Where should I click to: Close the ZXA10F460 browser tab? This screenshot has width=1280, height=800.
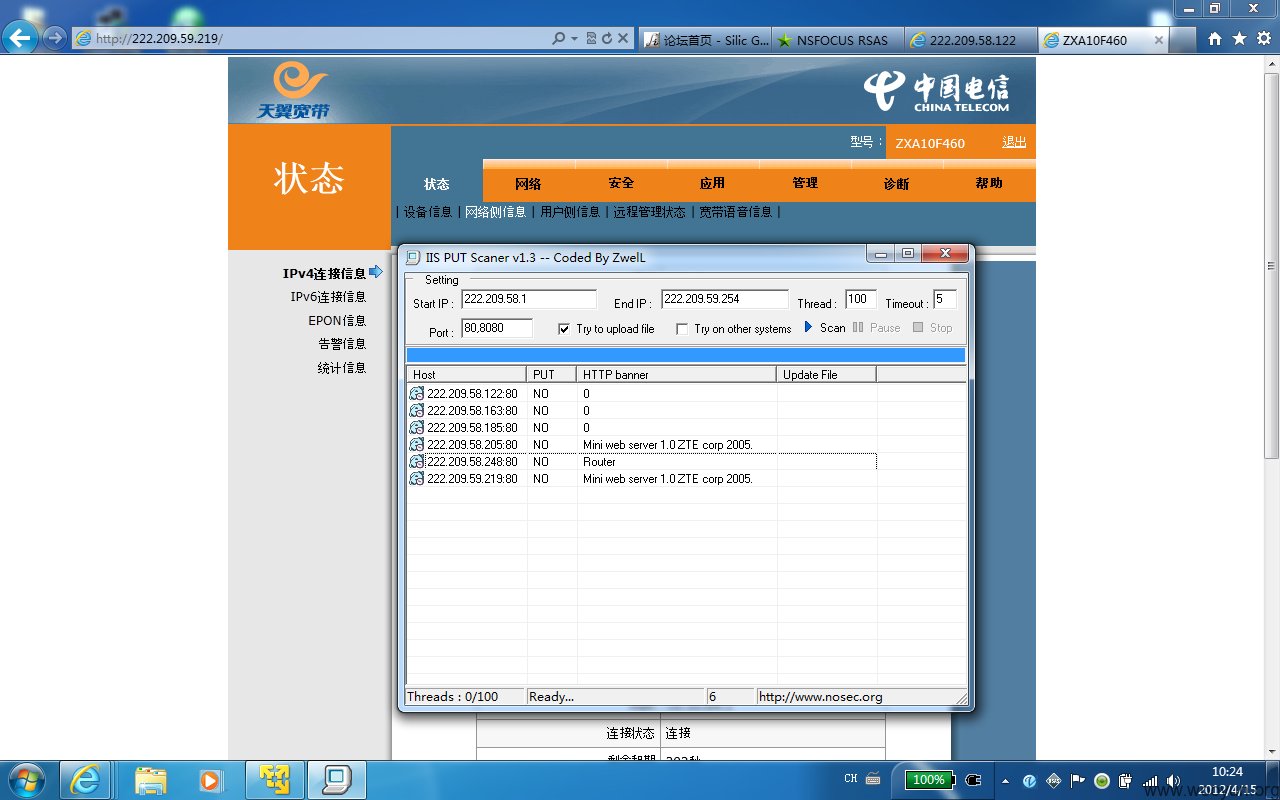pyautogui.click(x=1159, y=40)
